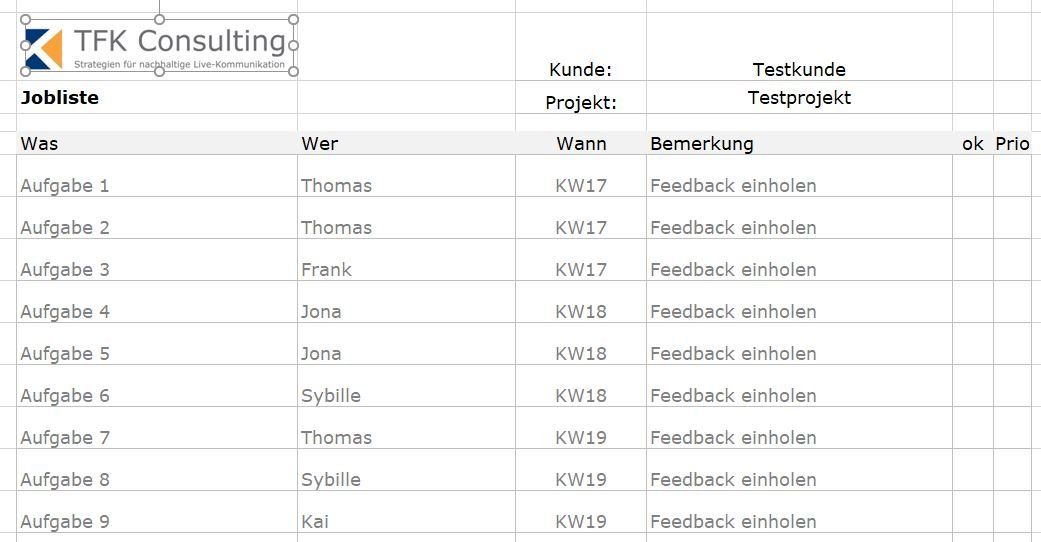Select the ok cell for Aufgabe 5

tap(973, 344)
